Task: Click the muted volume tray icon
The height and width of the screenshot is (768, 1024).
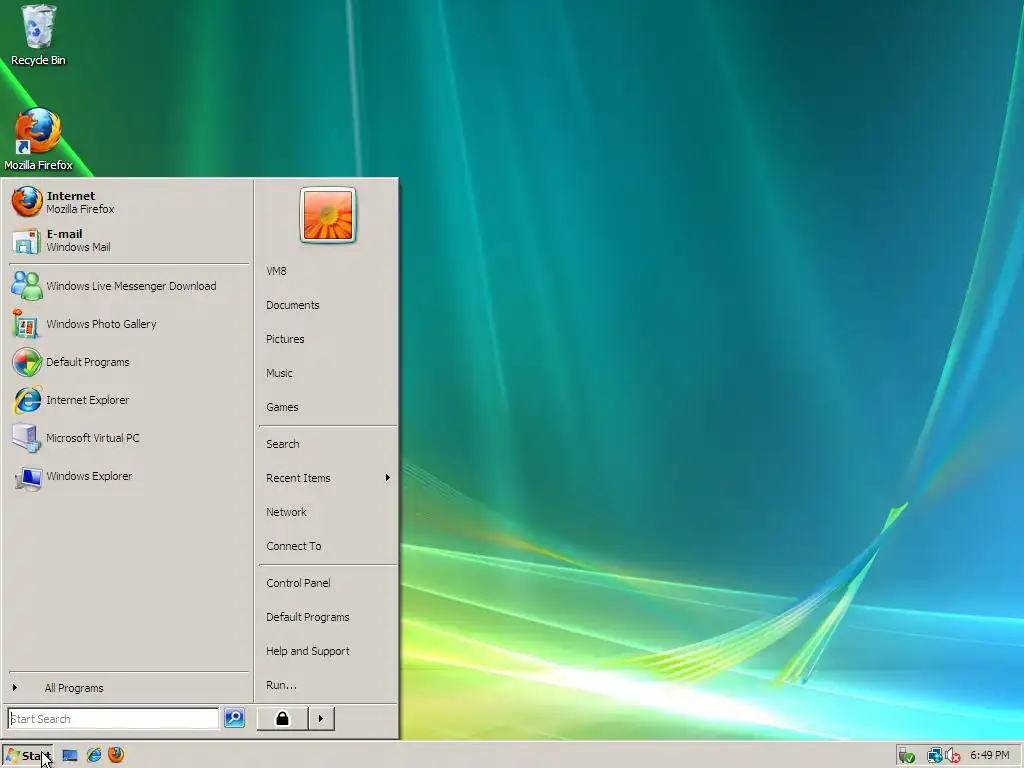Action: pyautogui.click(x=952, y=756)
